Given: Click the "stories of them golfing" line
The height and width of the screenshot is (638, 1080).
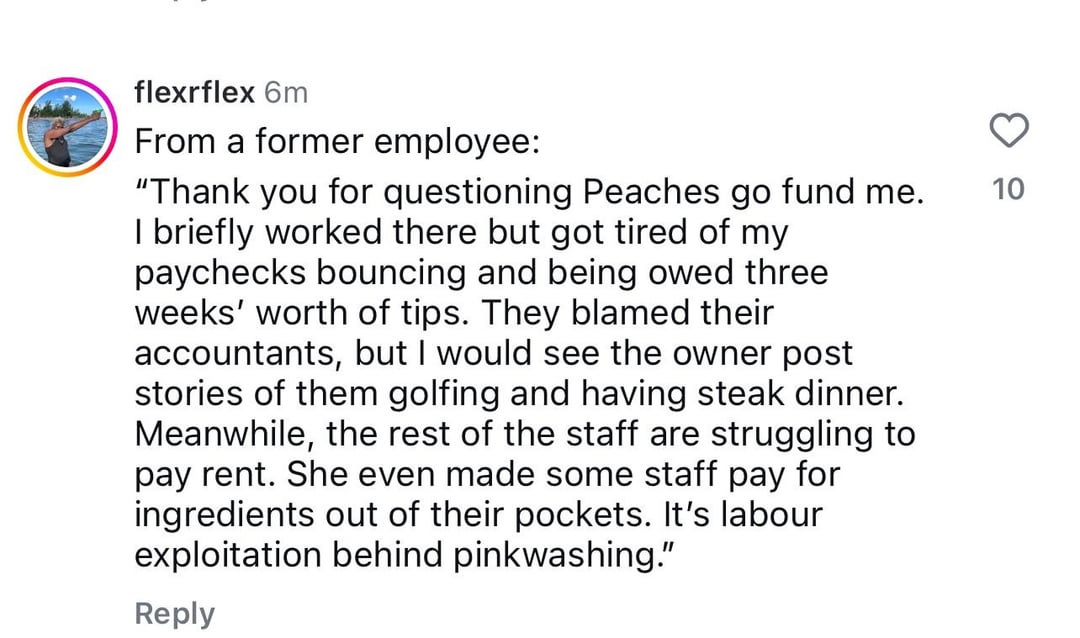Looking at the screenshot, I should point(519,394).
